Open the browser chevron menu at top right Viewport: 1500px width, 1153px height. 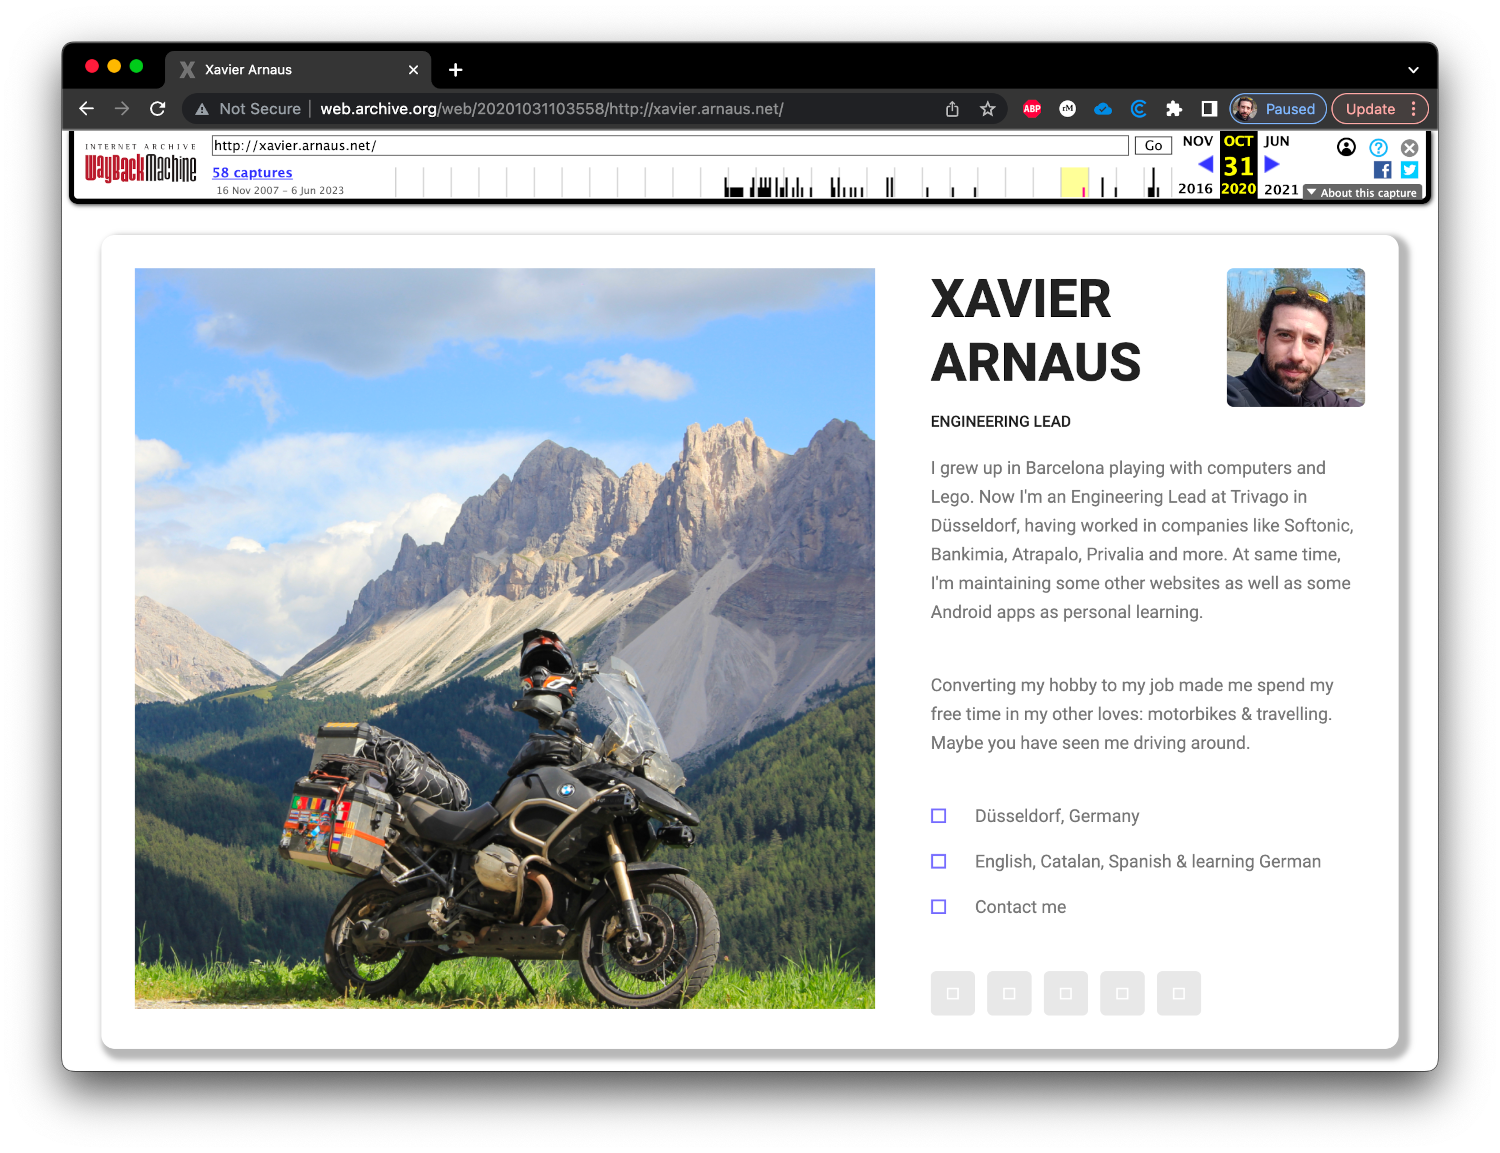[1413, 70]
